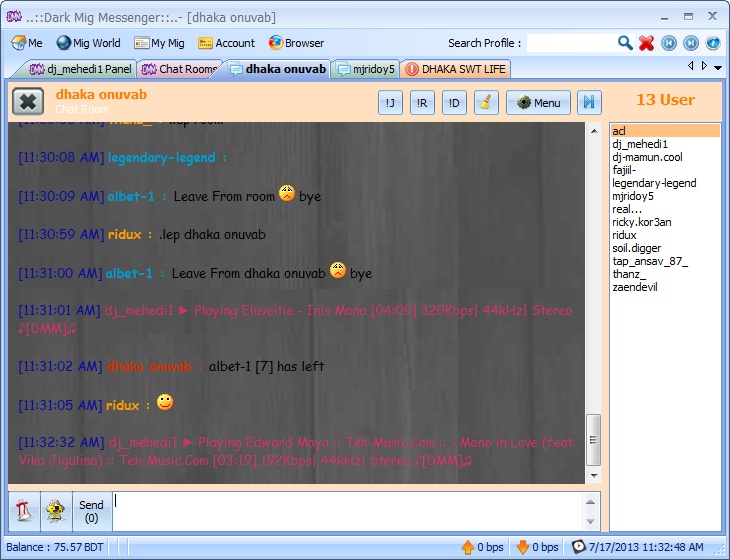This screenshot has height=560, width=730.
Task: Click the Search Profile magnifier icon
Action: tap(625, 43)
